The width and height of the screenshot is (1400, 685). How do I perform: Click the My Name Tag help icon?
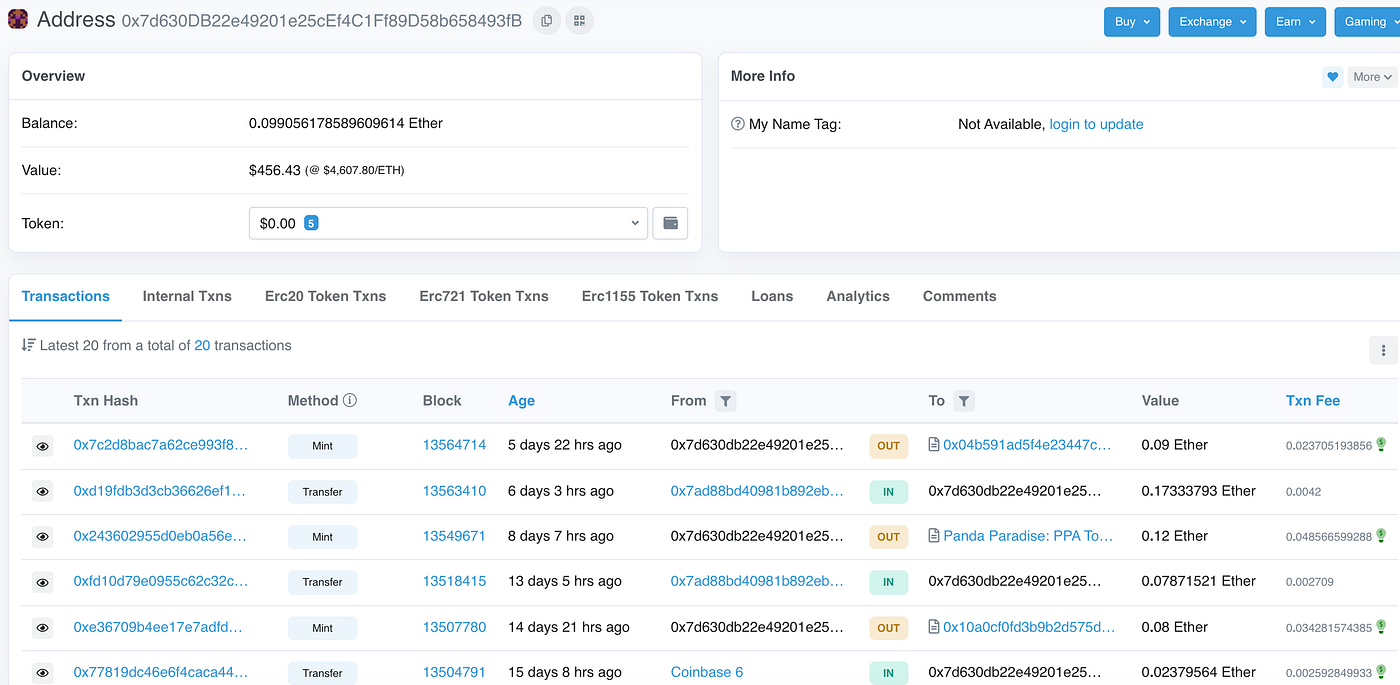(738, 124)
